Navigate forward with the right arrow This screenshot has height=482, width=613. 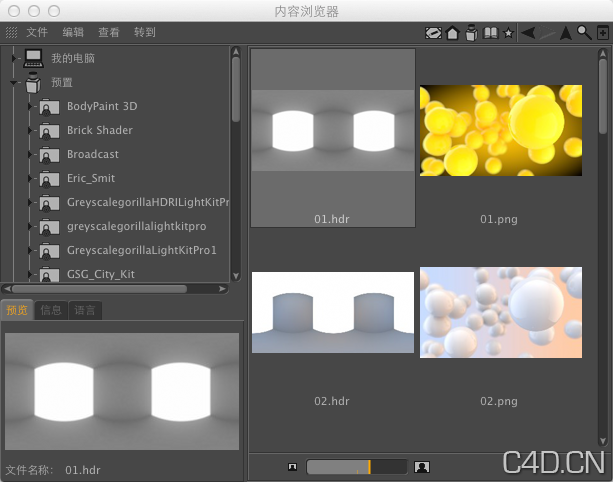pyautogui.click(x=547, y=33)
